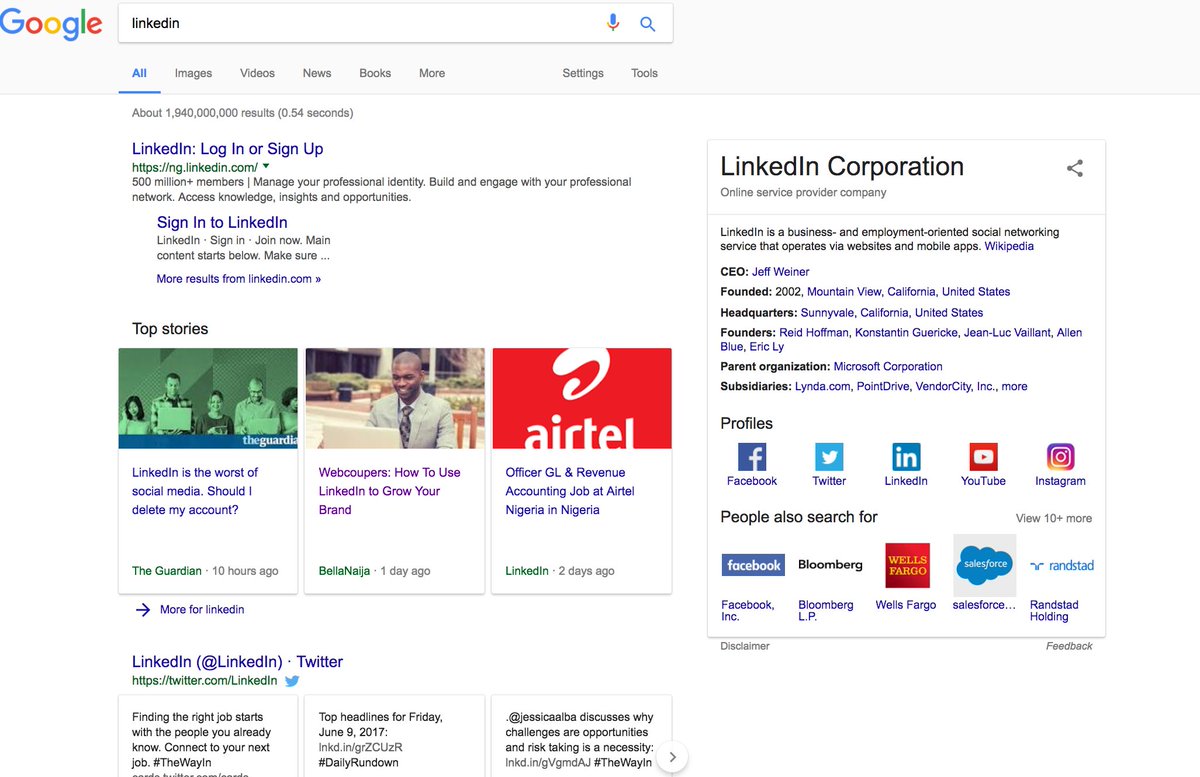Switch to the Books tab

coord(375,73)
